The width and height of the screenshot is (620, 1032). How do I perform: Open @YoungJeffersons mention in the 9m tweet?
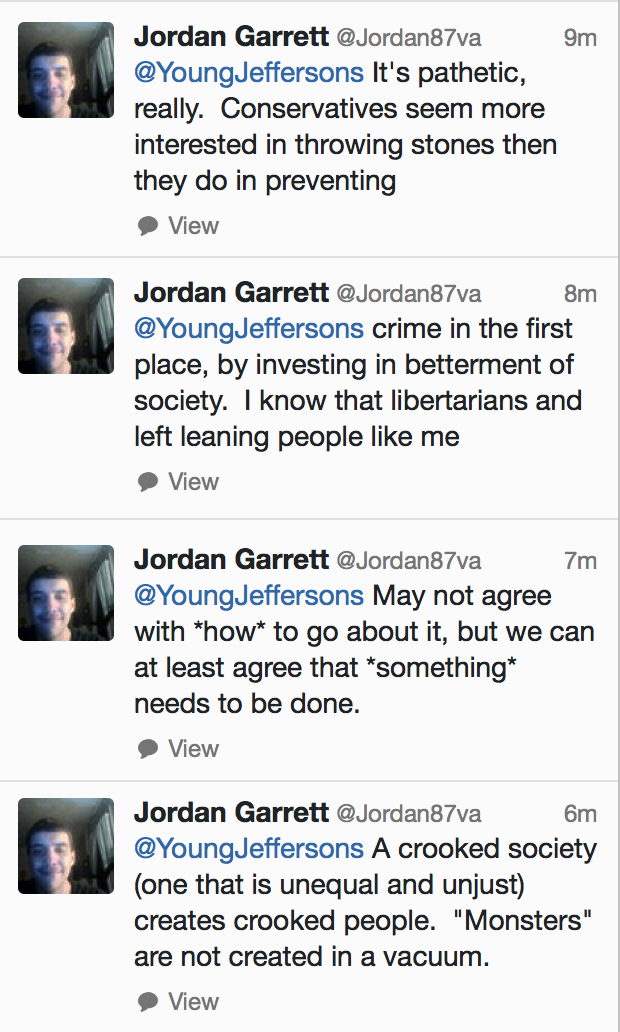coord(249,73)
